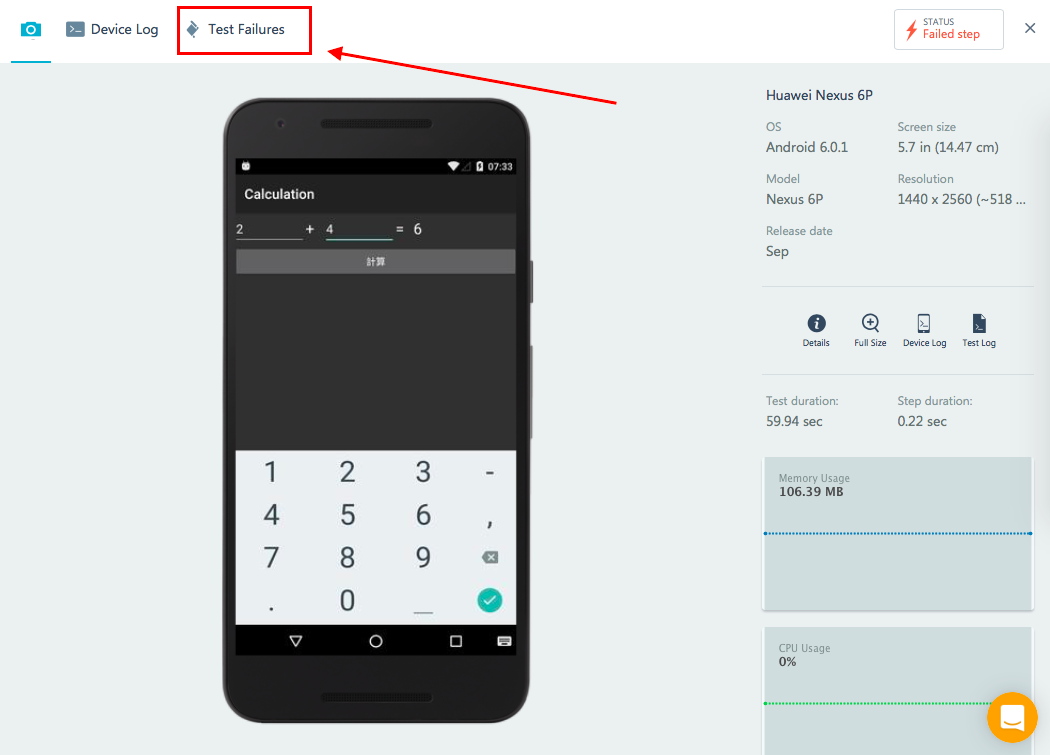Tap the green checkmark confirm key
Viewport: 1050px width, 755px height.
coord(490,600)
